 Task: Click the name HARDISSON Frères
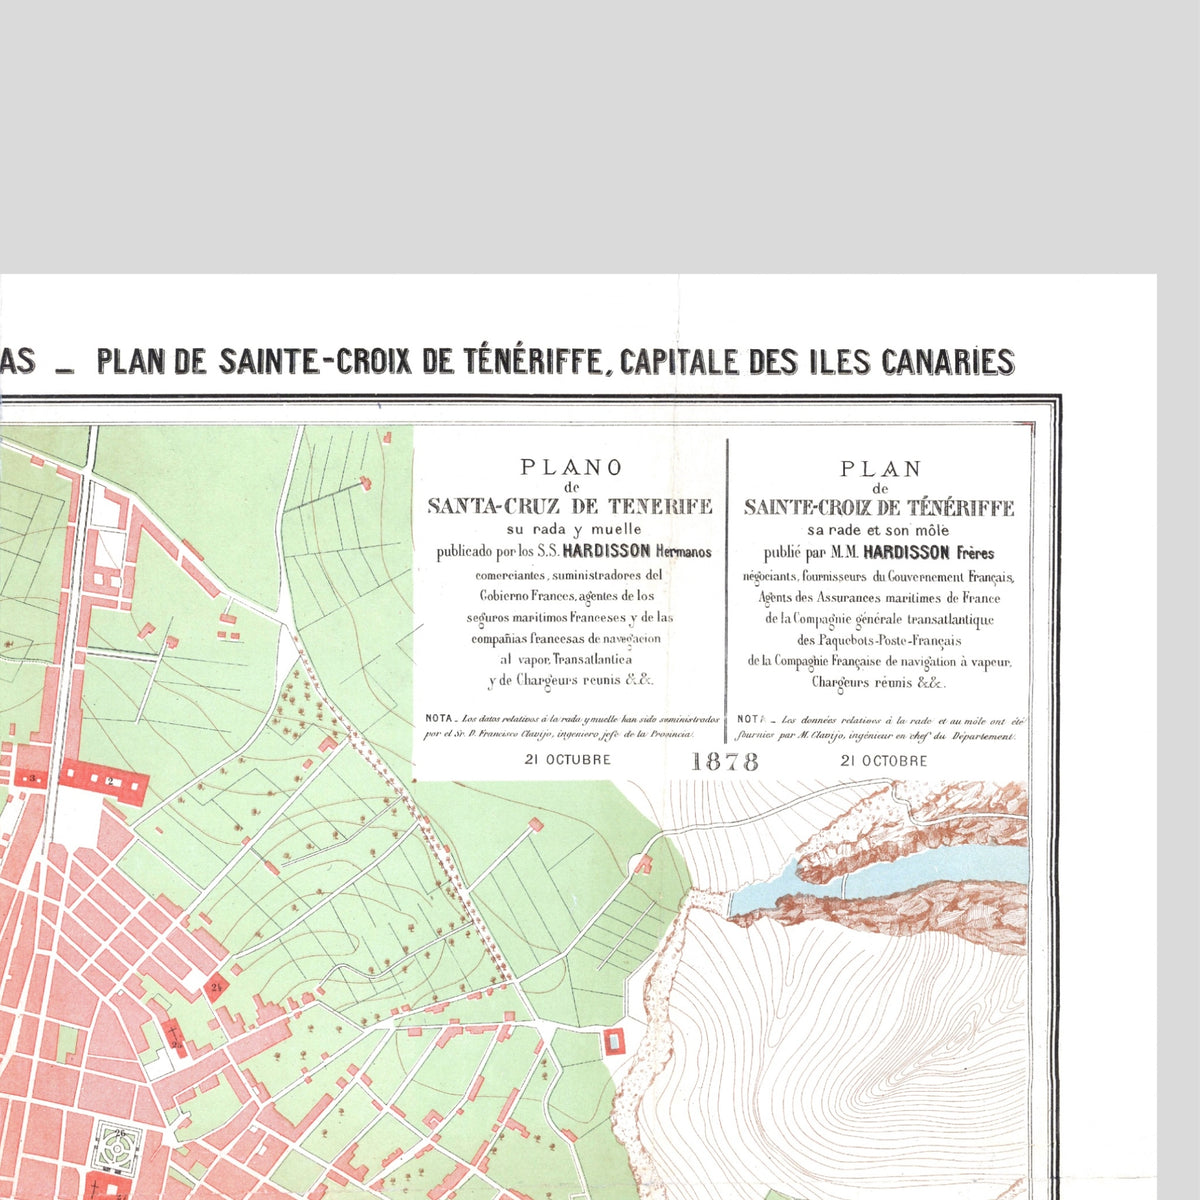[x=929, y=553]
